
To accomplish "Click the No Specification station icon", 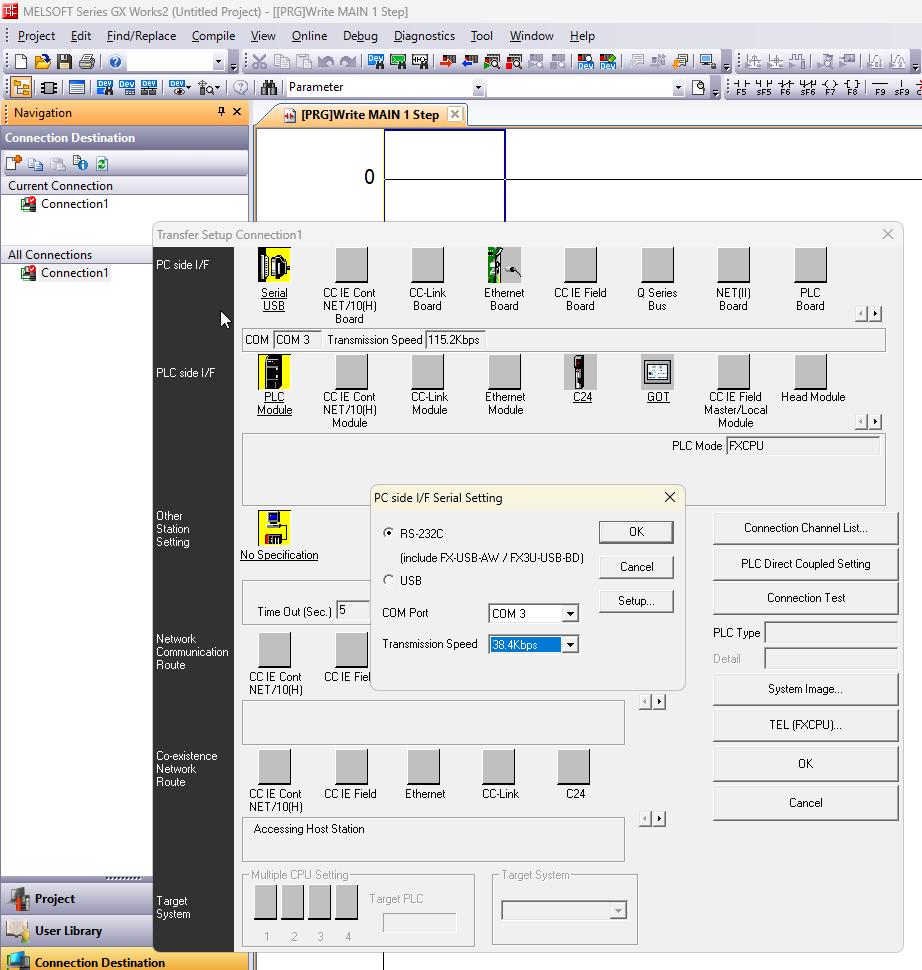I will [x=274, y=527].
